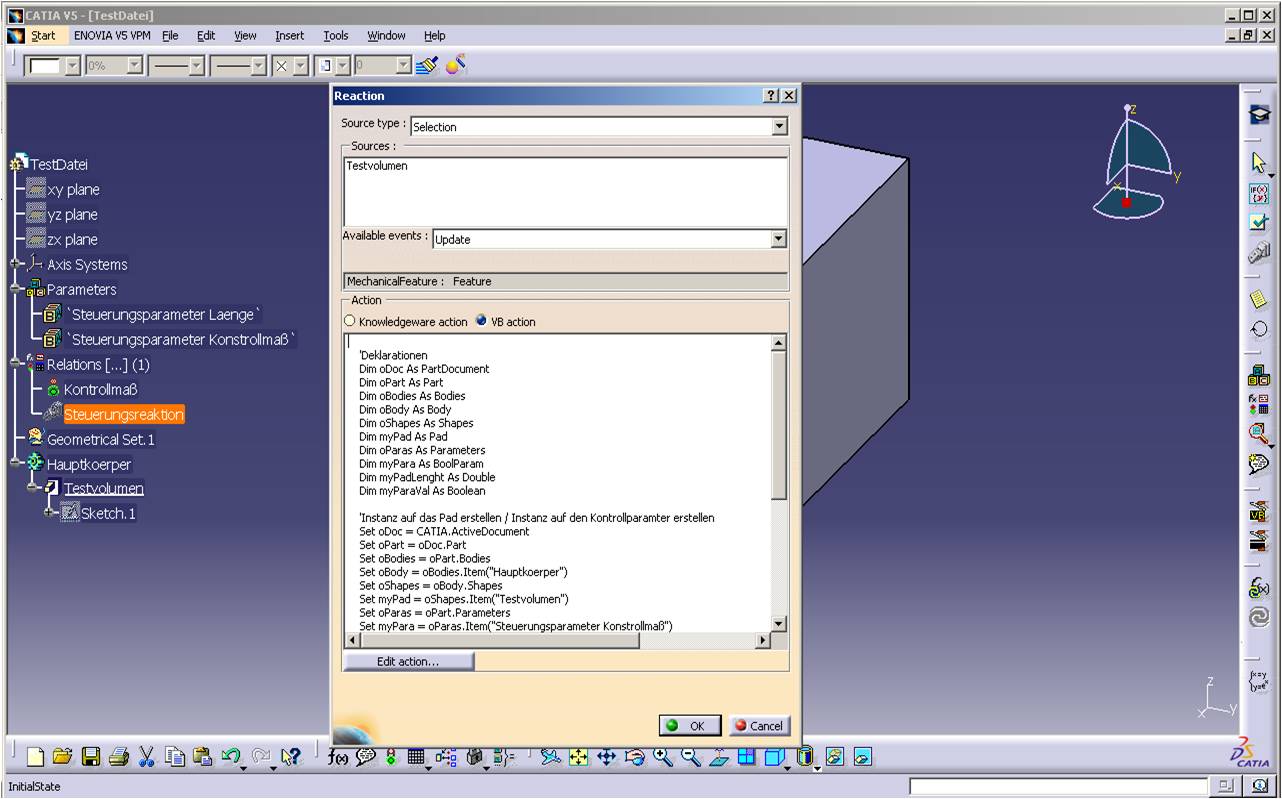Click the Macros with VB icon
1282x799 pixels.
point(1259,513)
